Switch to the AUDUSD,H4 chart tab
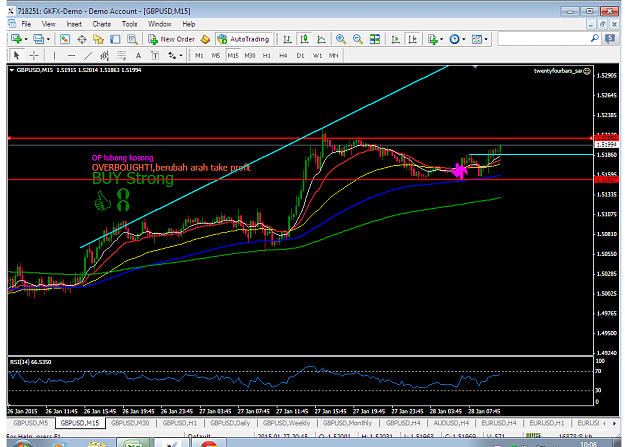Image resolution: width=625 pixels, height=447 pixels. (x=451, y=423)
